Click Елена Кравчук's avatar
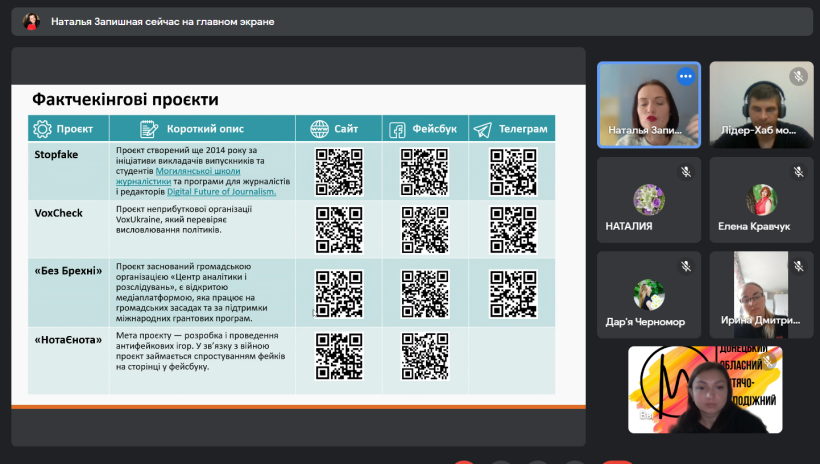The width and height of the screenshot is (820, 464). point(761,199)
